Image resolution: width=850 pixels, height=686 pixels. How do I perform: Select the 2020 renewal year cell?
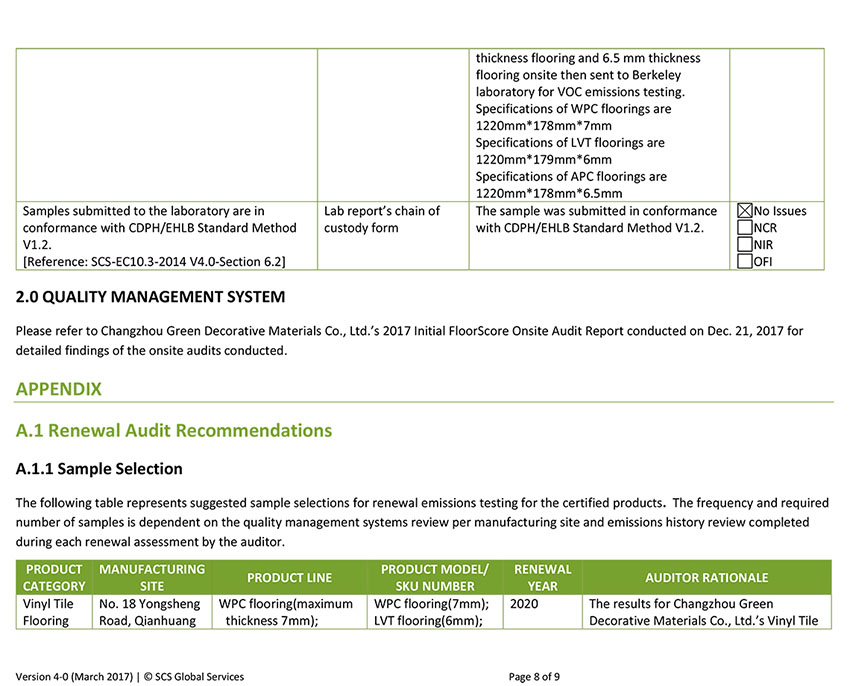coord(525,604)
